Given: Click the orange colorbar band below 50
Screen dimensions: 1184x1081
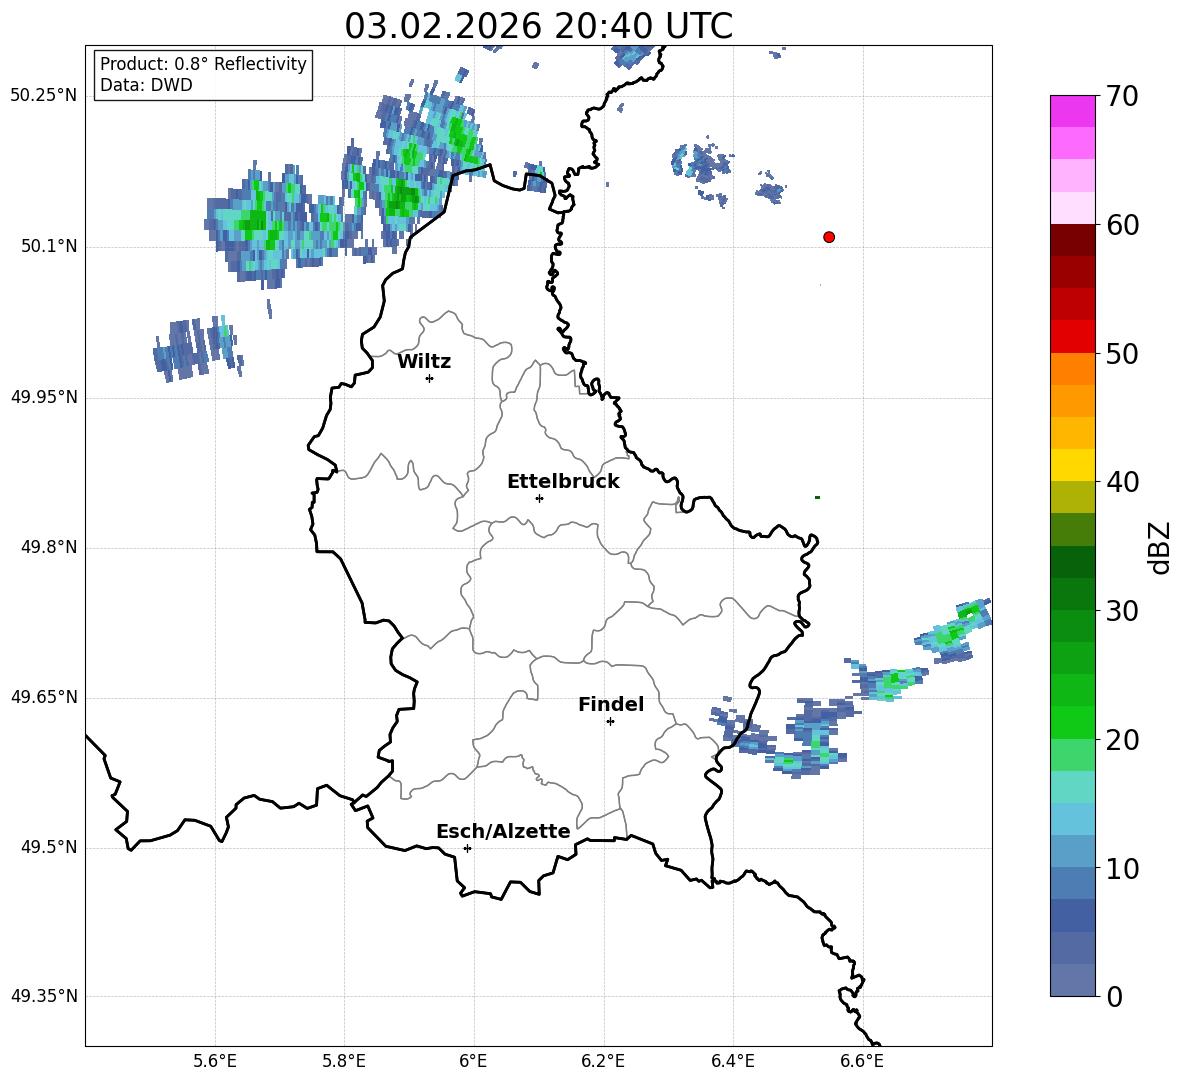Looking at the screenshot, I should [x=1072, y=368].
